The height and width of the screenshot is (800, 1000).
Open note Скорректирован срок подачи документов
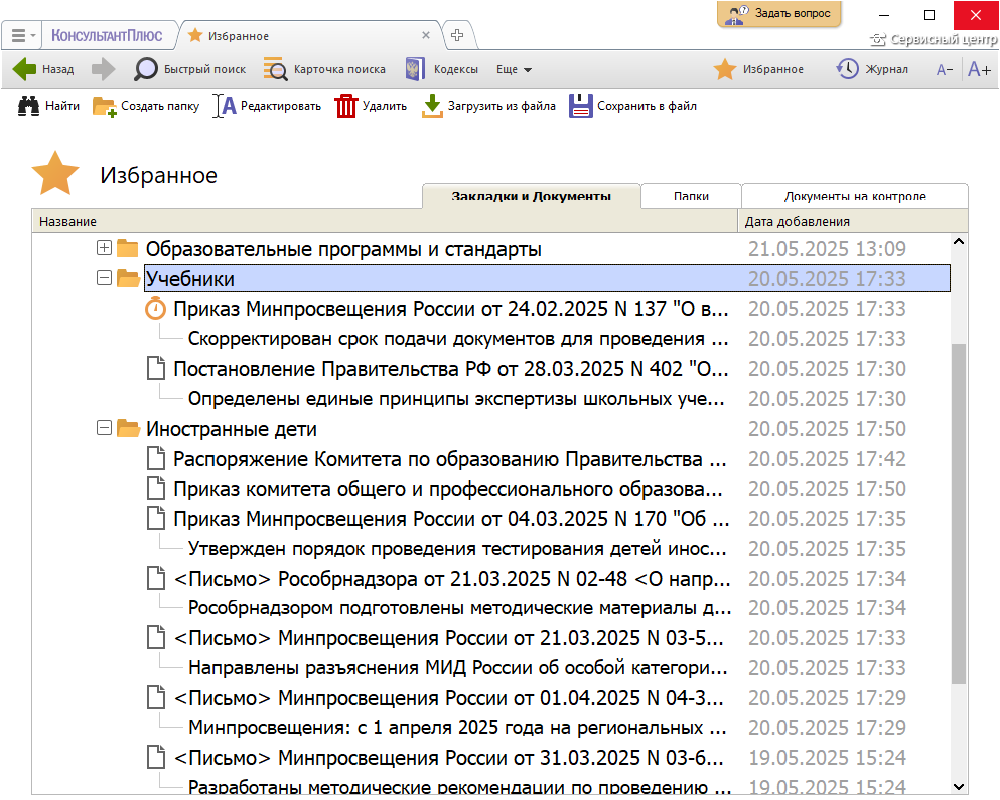[457, 339]
